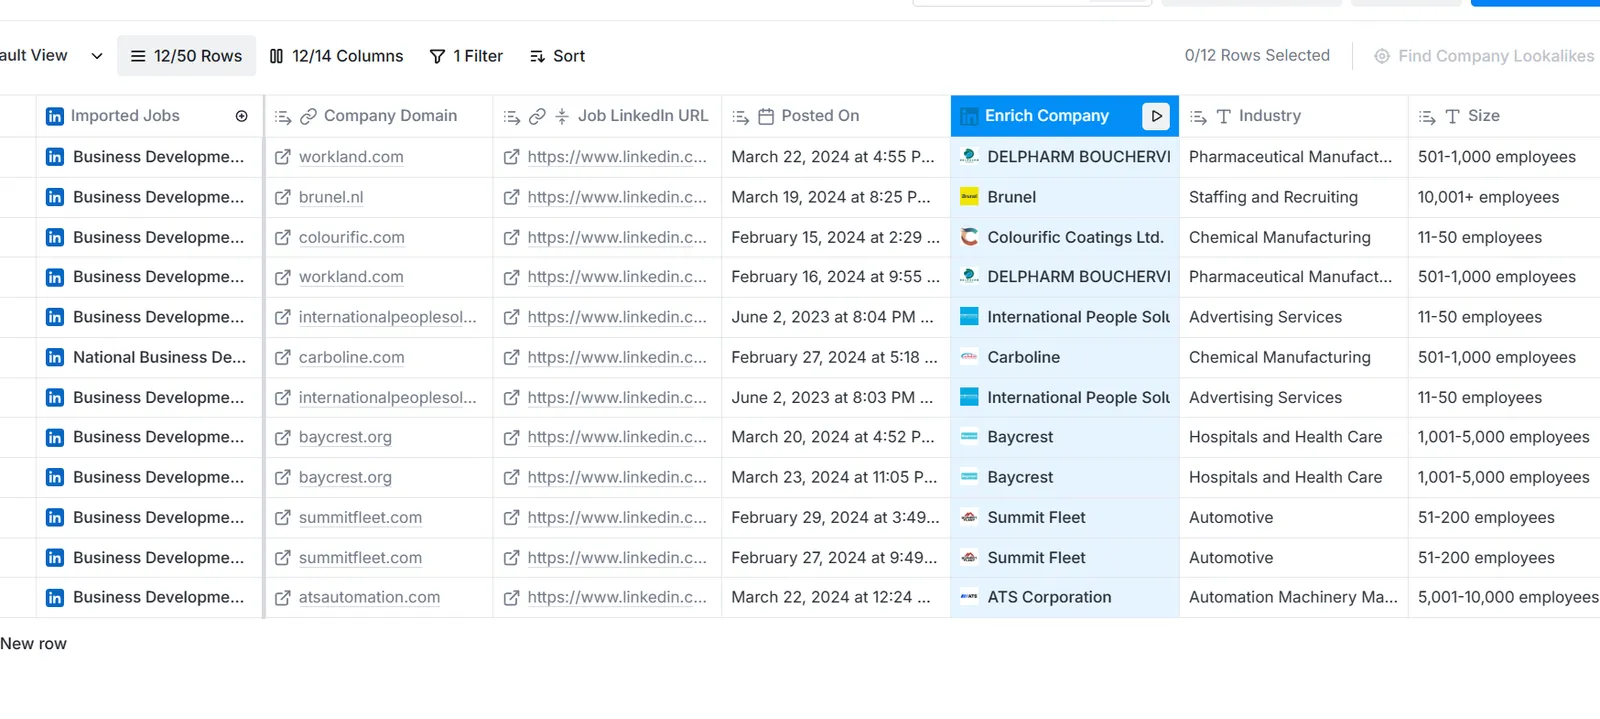Click the June 2, 2023 at 8:04 PM cell
This screenshot has height=719, width=1600.
pos(836,317)
